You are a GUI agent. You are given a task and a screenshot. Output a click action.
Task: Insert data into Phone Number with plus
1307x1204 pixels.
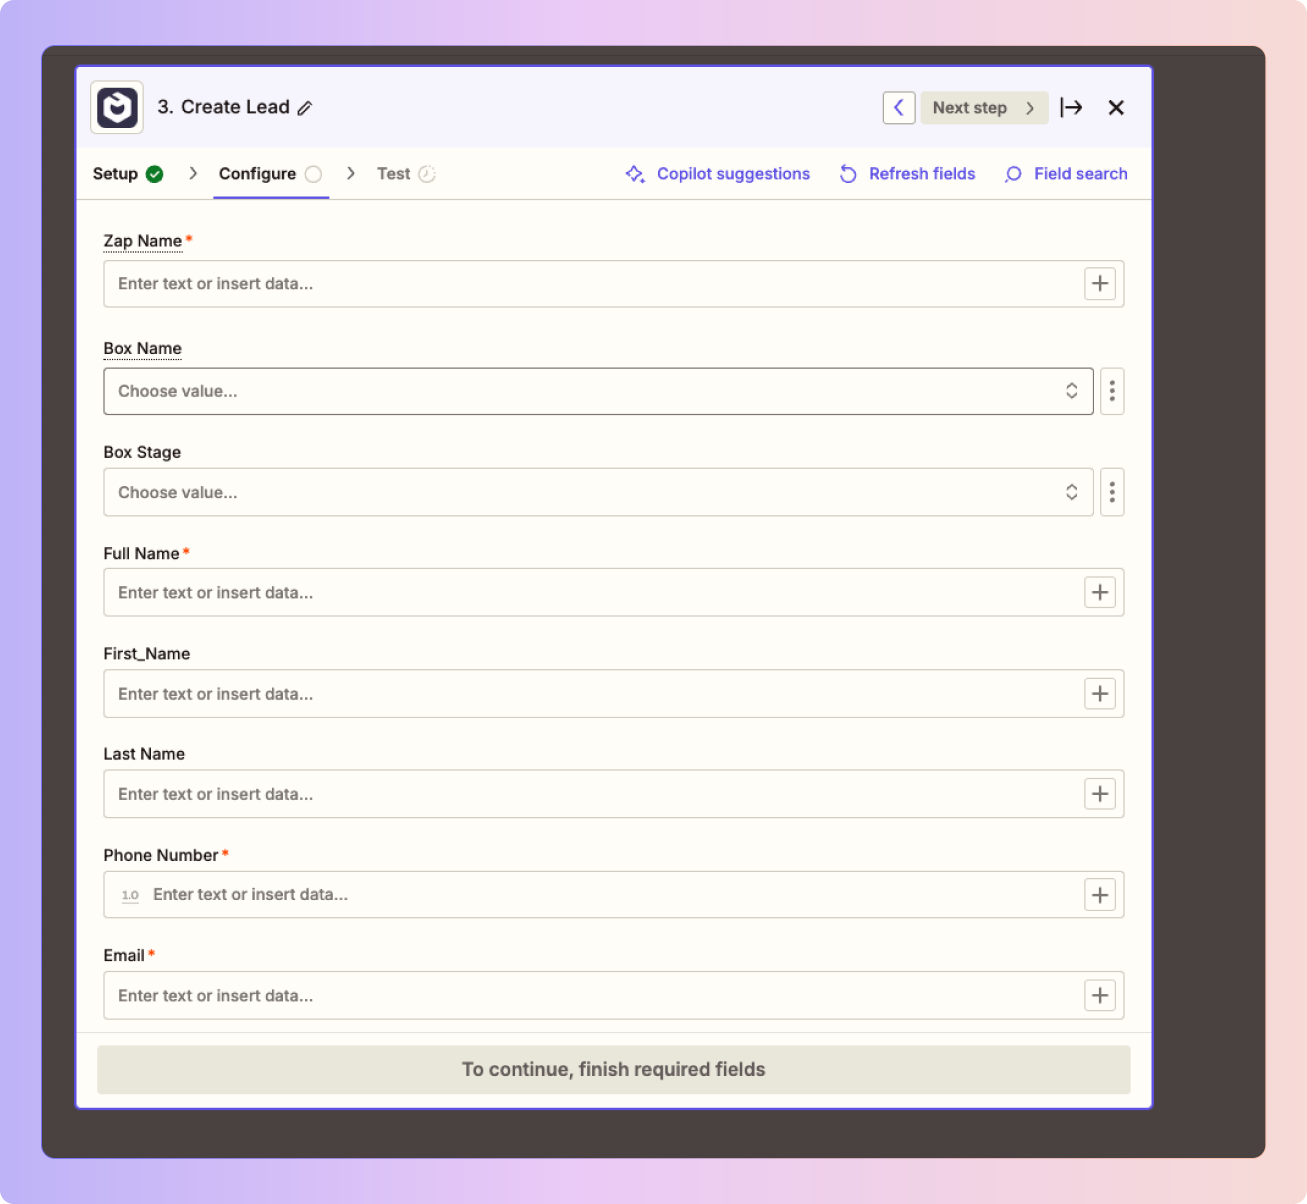tap(1100, 895)
